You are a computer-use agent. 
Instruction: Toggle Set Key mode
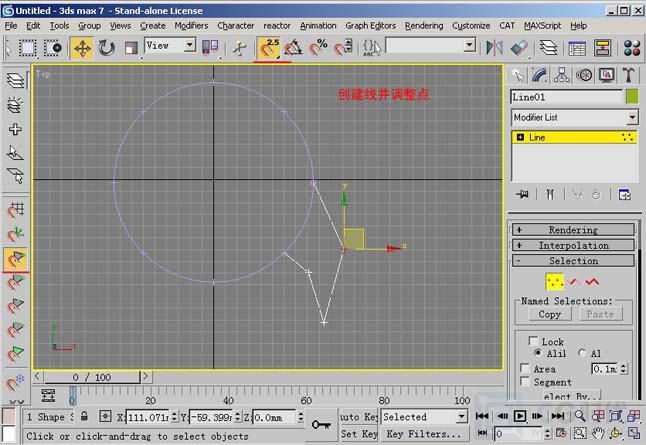coord(359,434)
